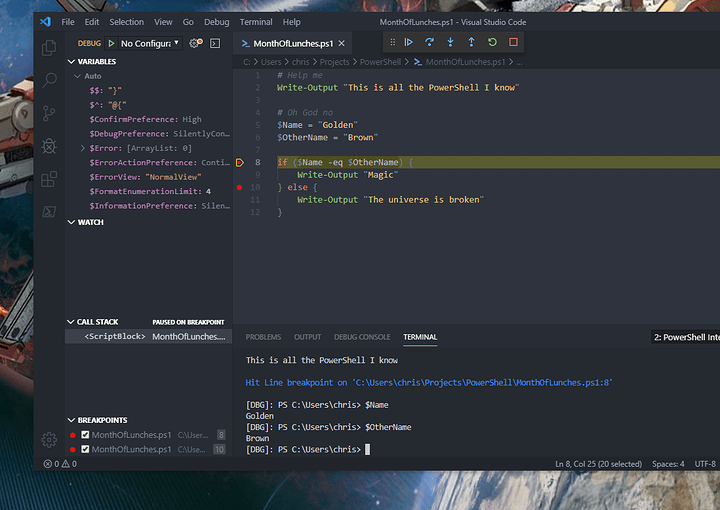Open launch.json configuration gear icon
This screenshot has height=510, width=720.
click(x=196, y=43)
